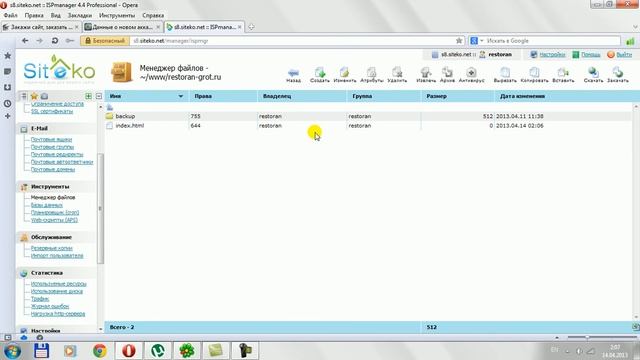Click the password wand key icon
The width and height of the screenshot is (640, 360).
70,41
